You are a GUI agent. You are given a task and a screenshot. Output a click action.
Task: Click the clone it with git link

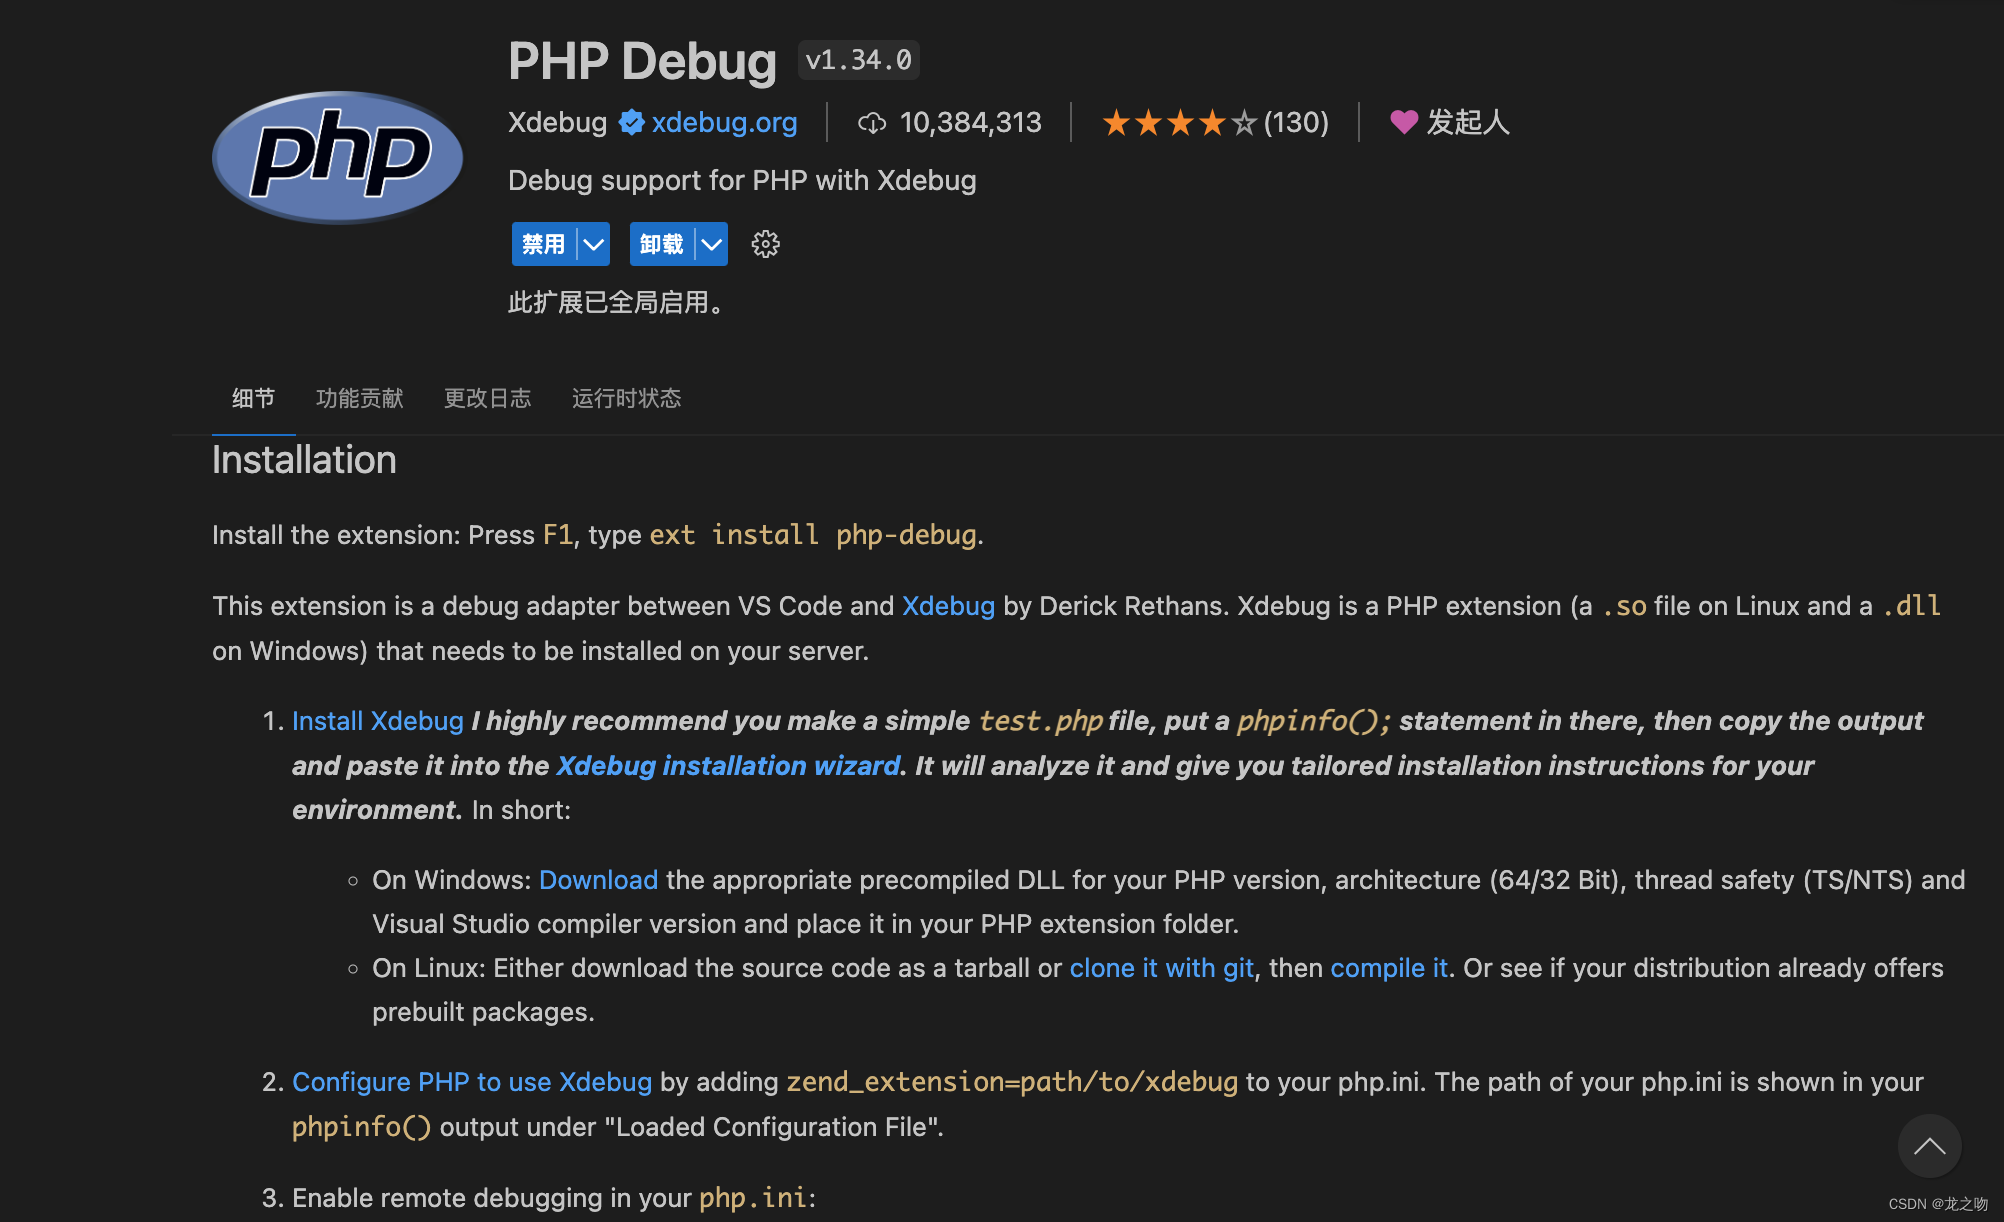(x=1160, y=968)
